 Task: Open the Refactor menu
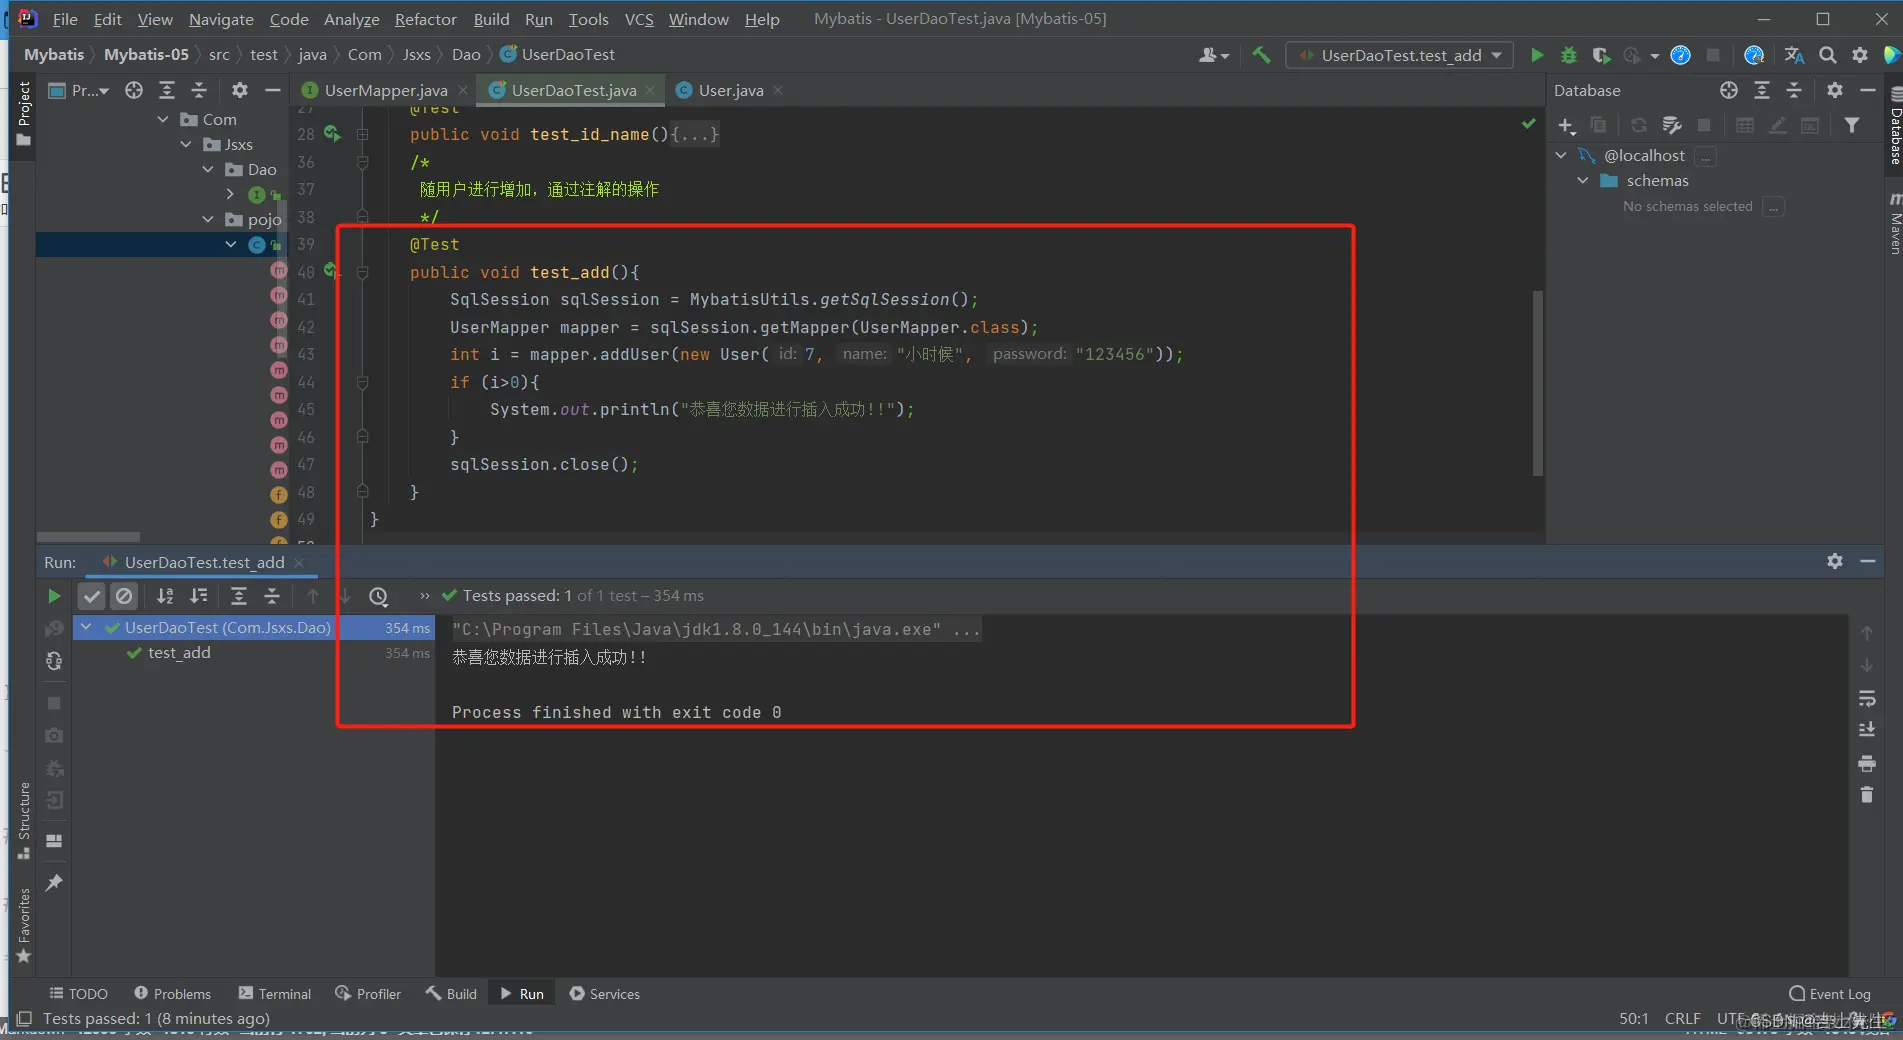point(426,19)
